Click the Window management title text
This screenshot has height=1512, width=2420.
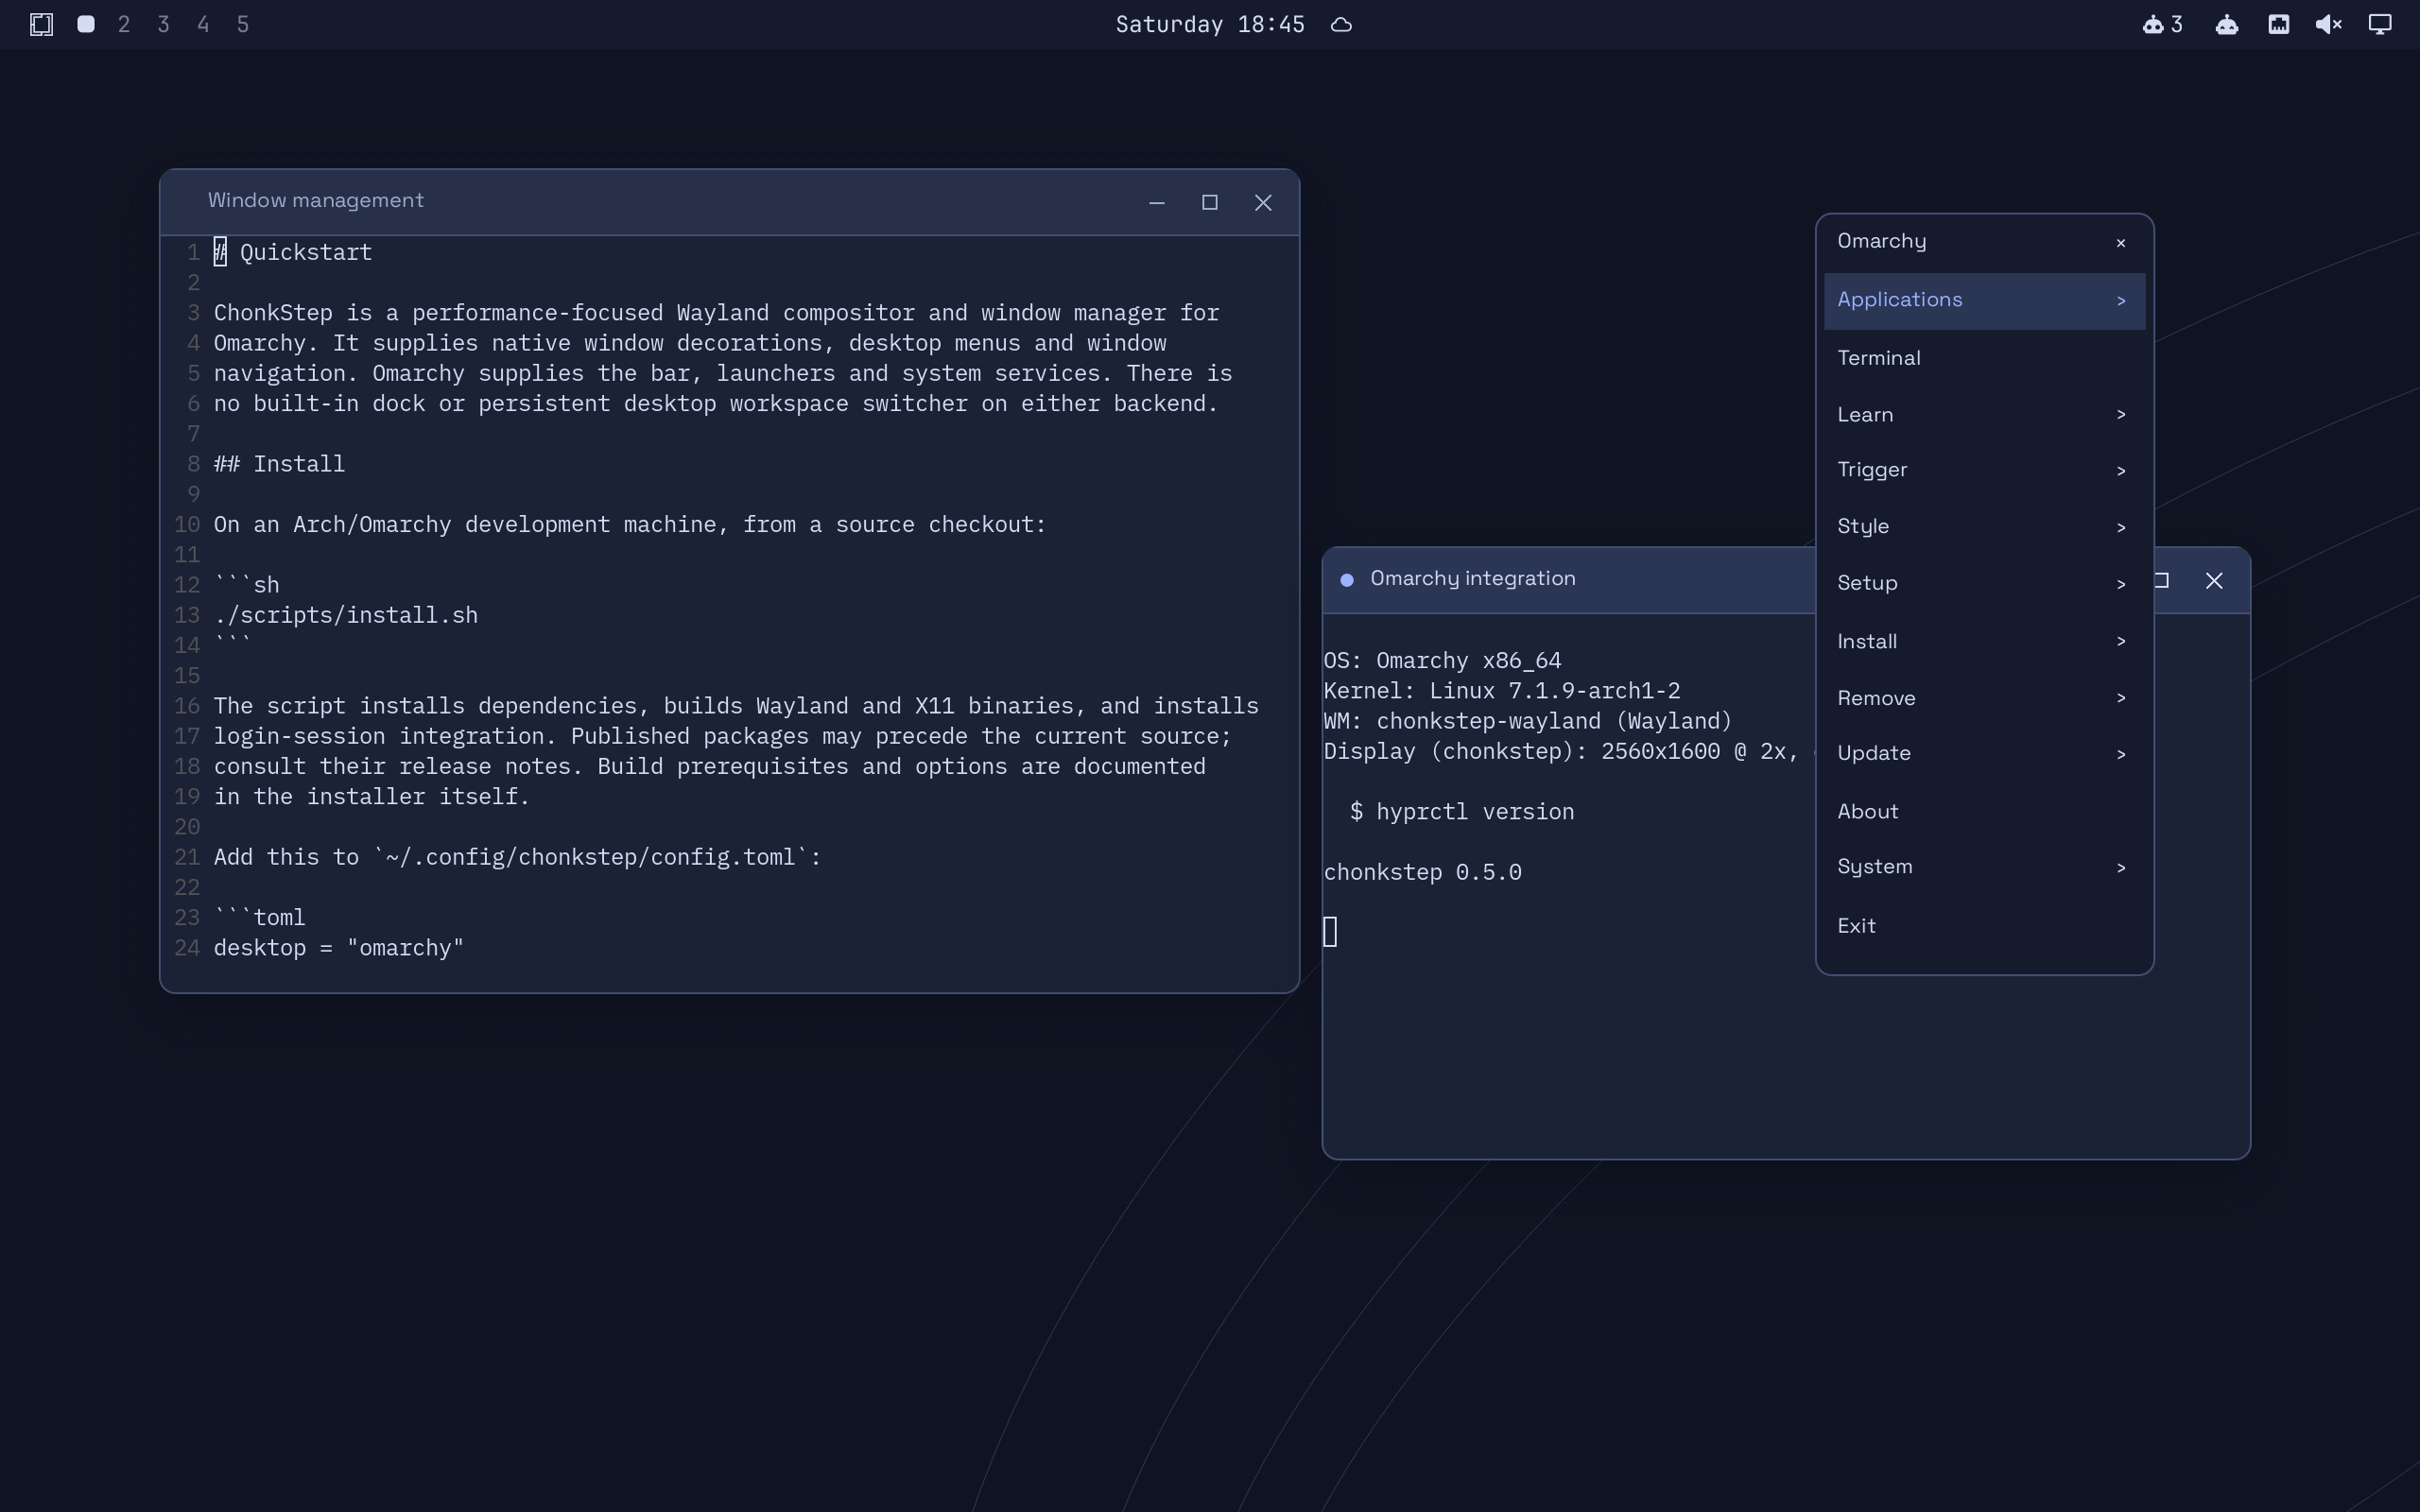coord(316,200)
